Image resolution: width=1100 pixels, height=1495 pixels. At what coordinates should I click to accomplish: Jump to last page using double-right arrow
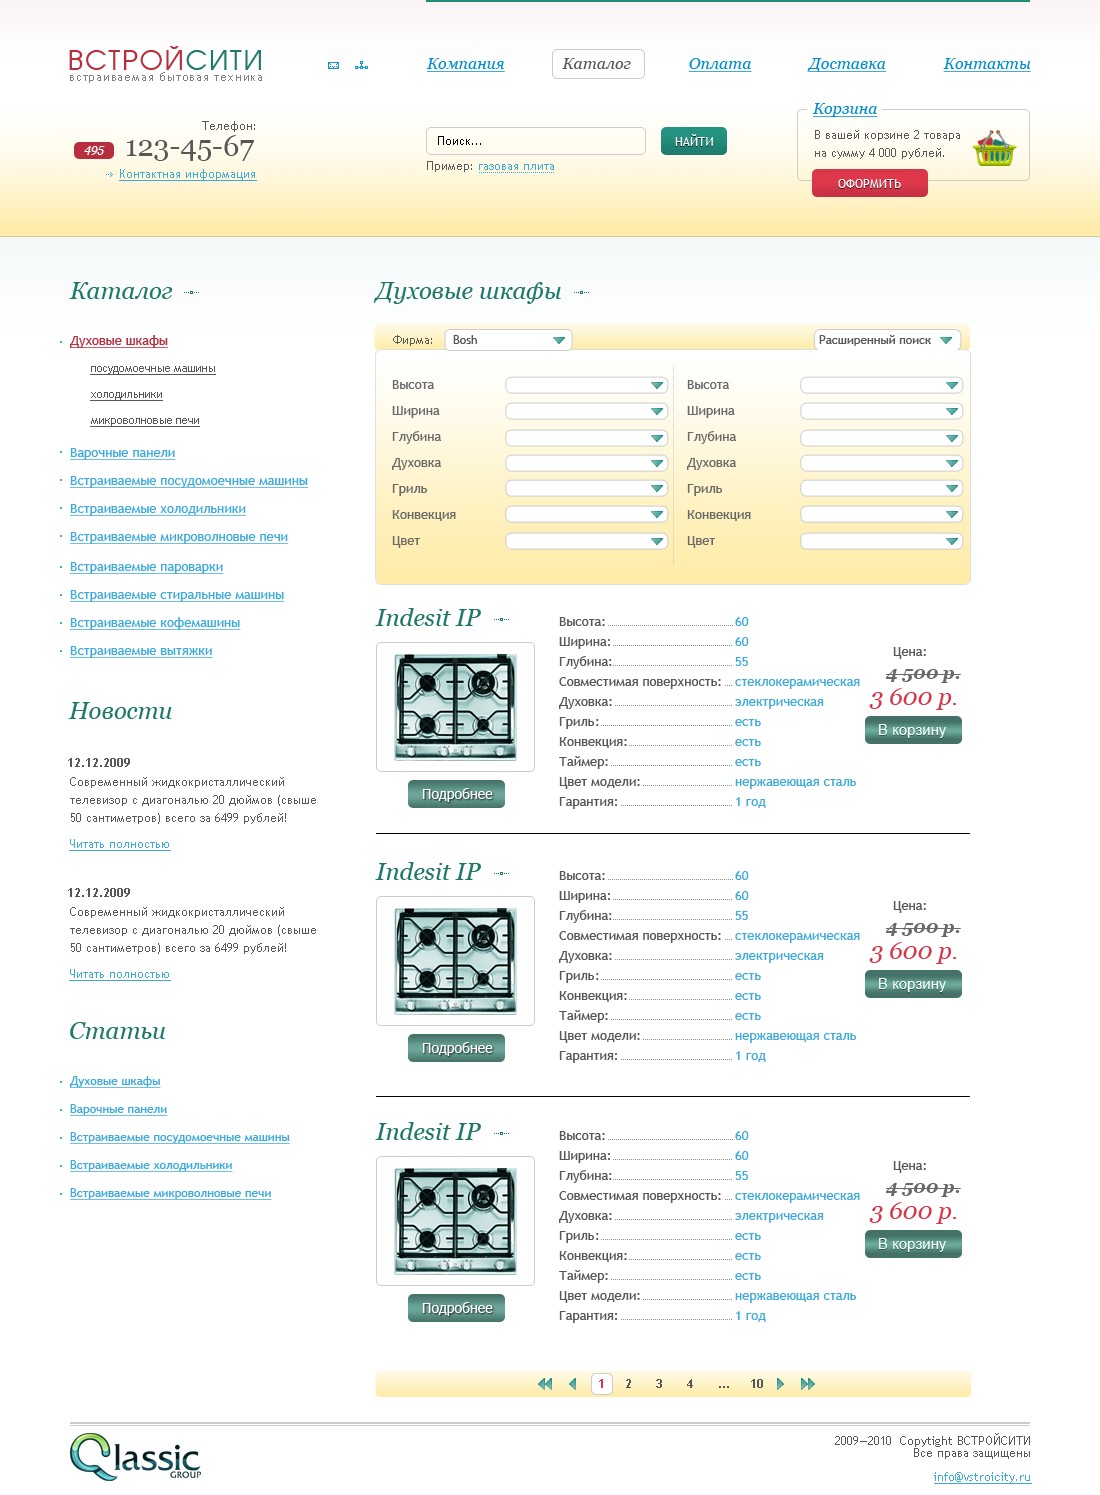click(x=808, y=1384)
